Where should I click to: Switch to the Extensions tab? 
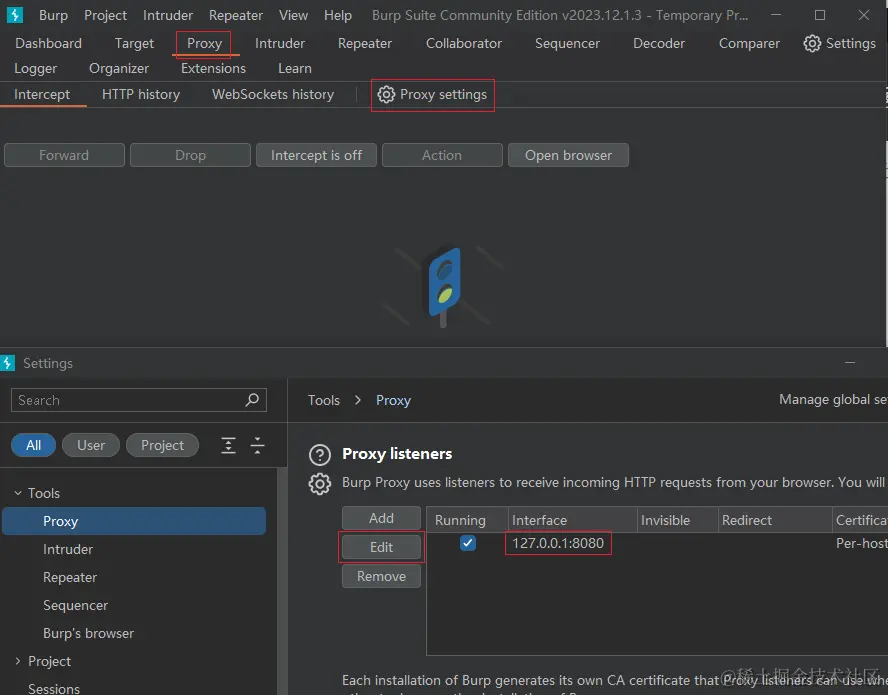click(214, 69)
